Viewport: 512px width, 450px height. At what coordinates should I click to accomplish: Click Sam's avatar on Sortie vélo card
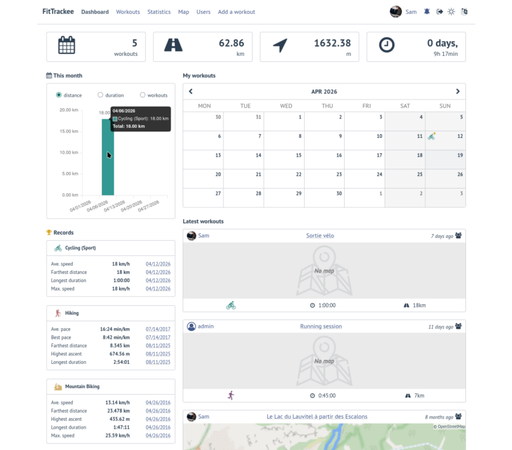pyautogui.click(x=191, y=236)
